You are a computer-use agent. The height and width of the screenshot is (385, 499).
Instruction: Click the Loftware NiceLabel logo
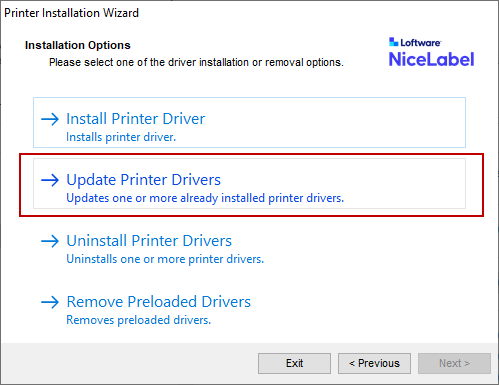click(431, 52)
